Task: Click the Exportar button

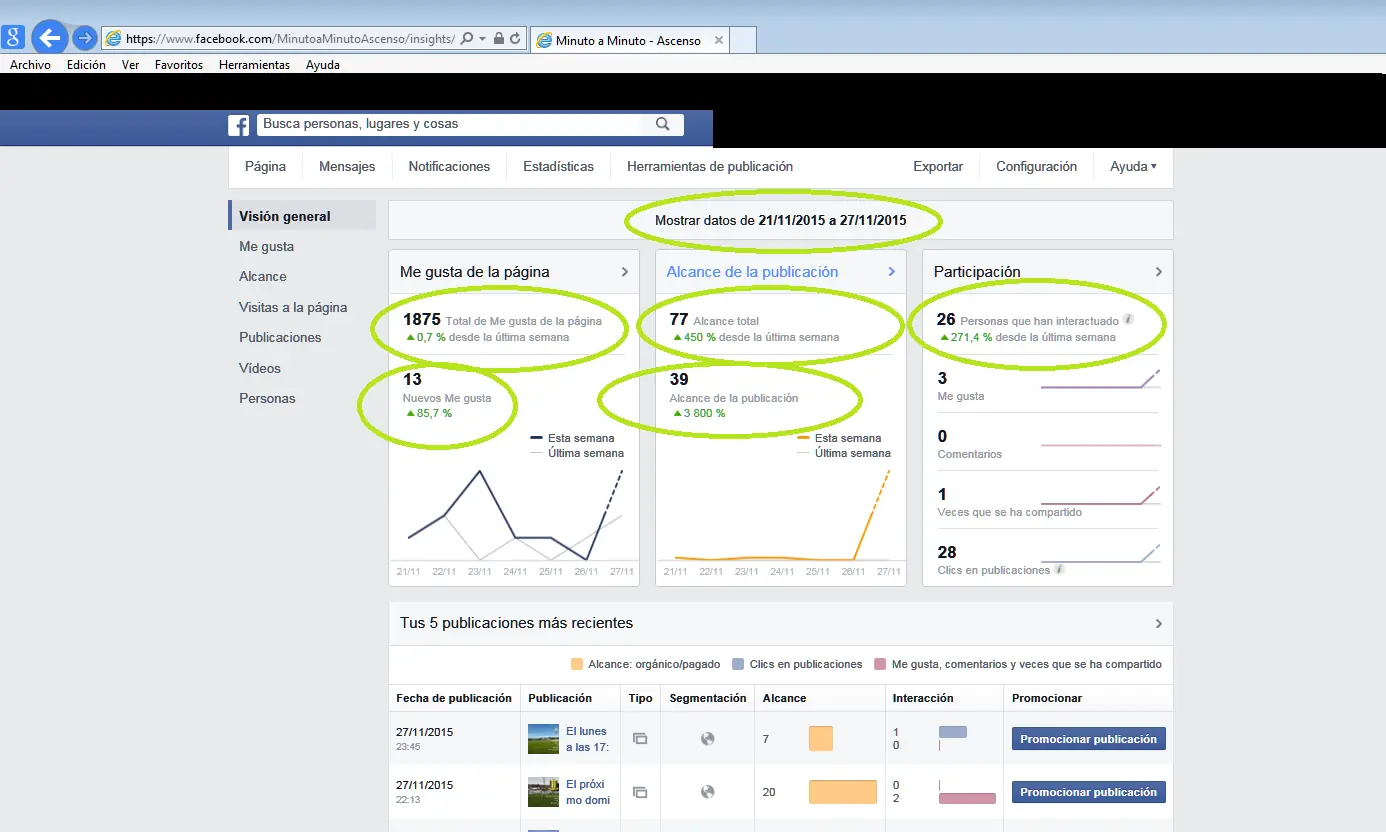Action: 938,167
